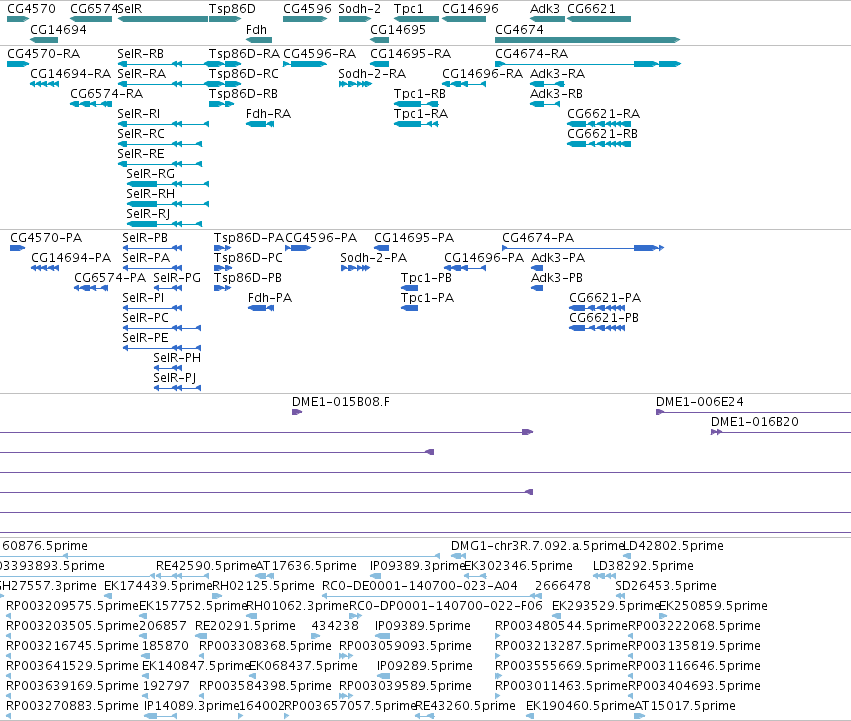The width and height of the screenshot is (851, 721).
Task: Open the CG4596 gene label
Action: pos(307,9)
